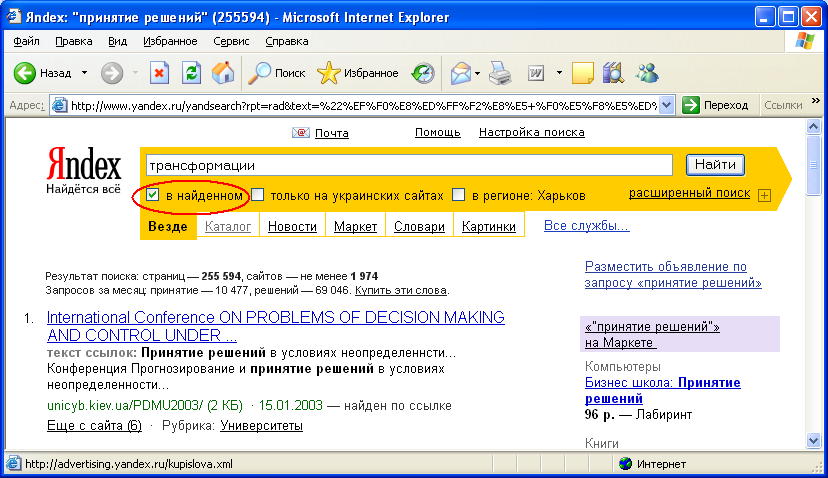
Task: Expand the Links (Ссылки) toolbar chevron
Action: click(815, 100)
